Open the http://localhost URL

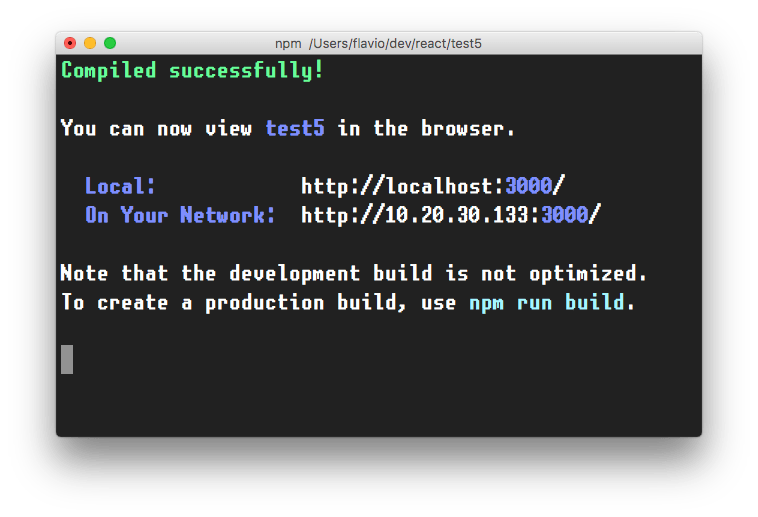400,187
